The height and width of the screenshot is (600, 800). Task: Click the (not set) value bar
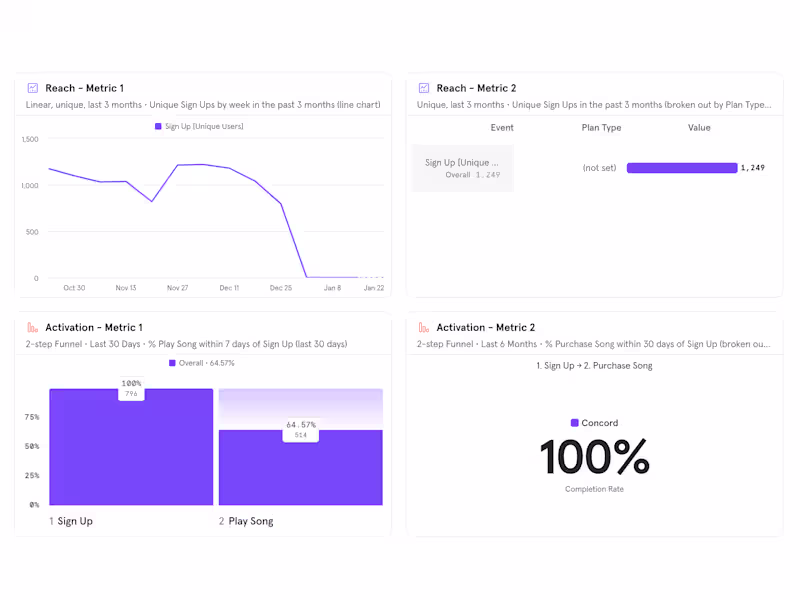pyautogui.click(x=681, y=168)
